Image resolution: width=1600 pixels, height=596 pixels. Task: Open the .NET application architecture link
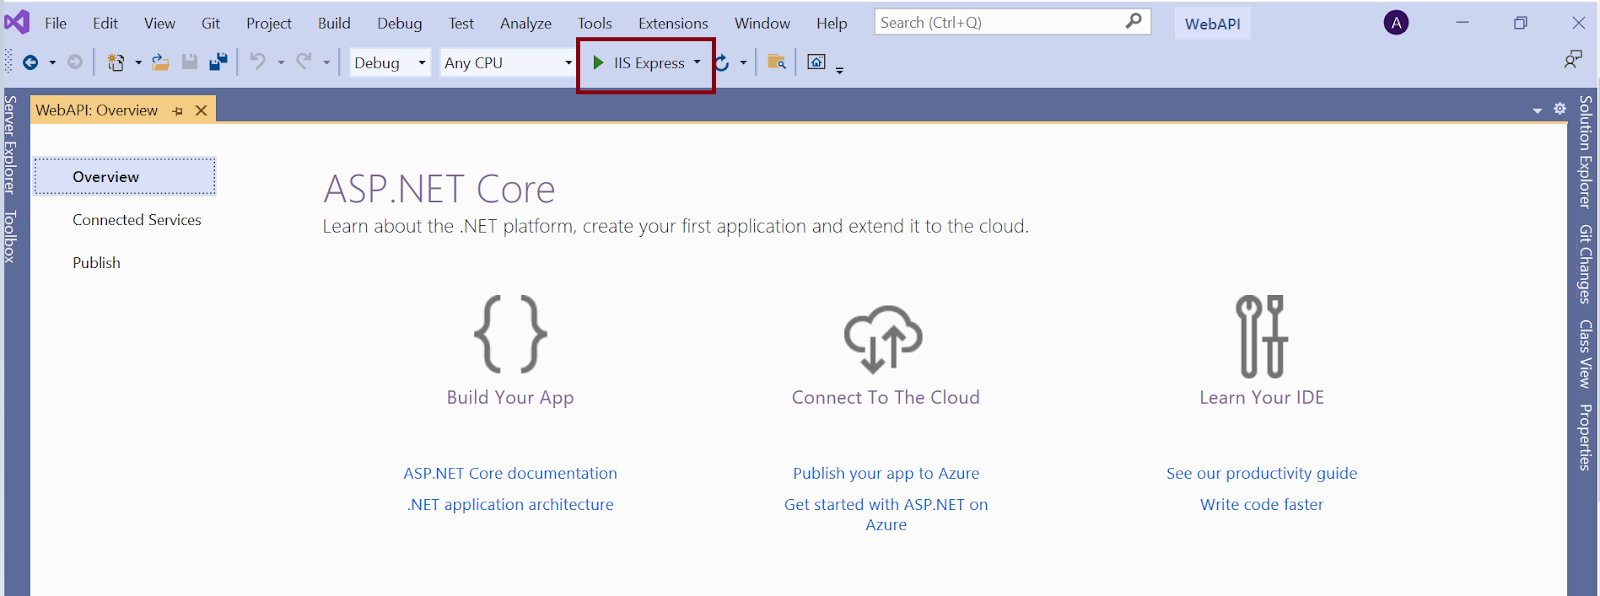click(x=510, y=504)
